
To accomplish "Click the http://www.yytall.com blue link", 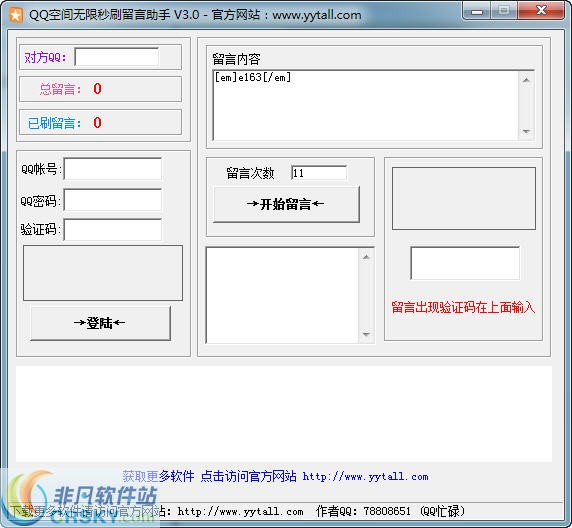I will pyautogui.click(x=366, y=477).
